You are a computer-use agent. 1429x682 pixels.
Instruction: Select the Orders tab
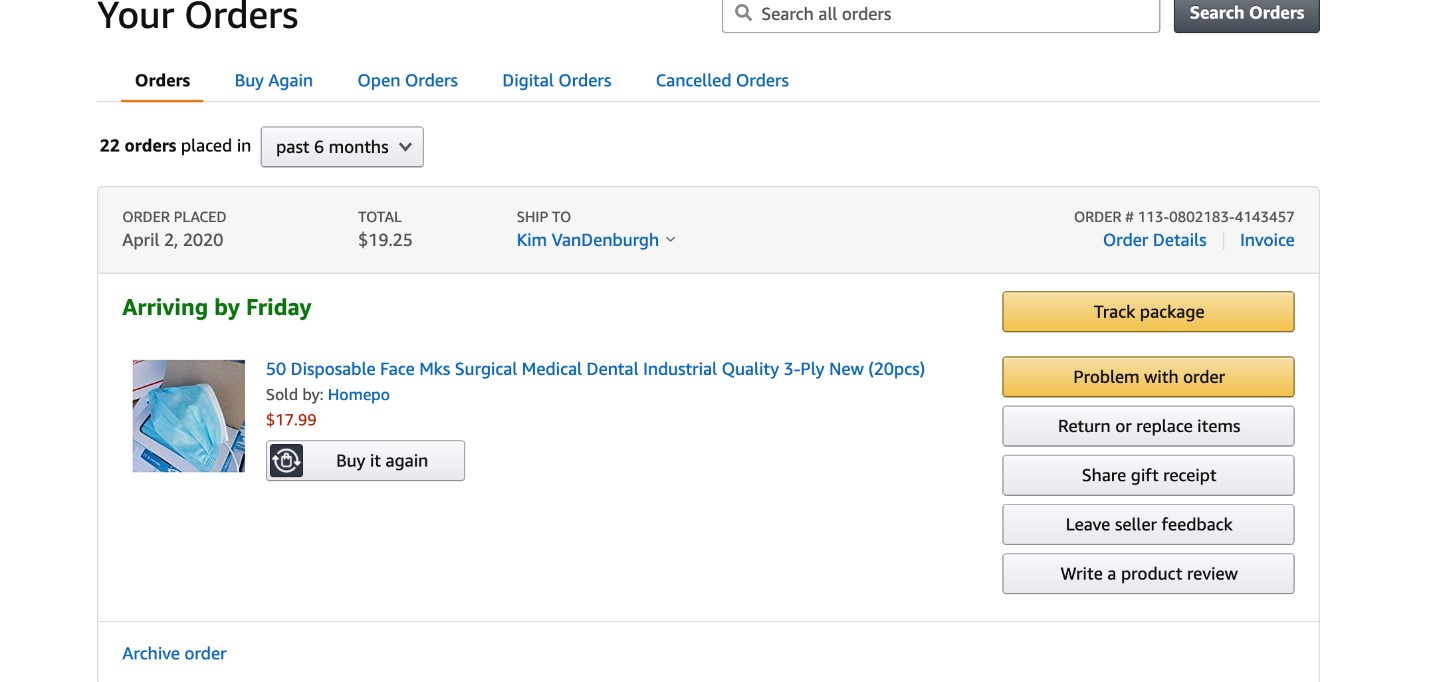[162, 81]
